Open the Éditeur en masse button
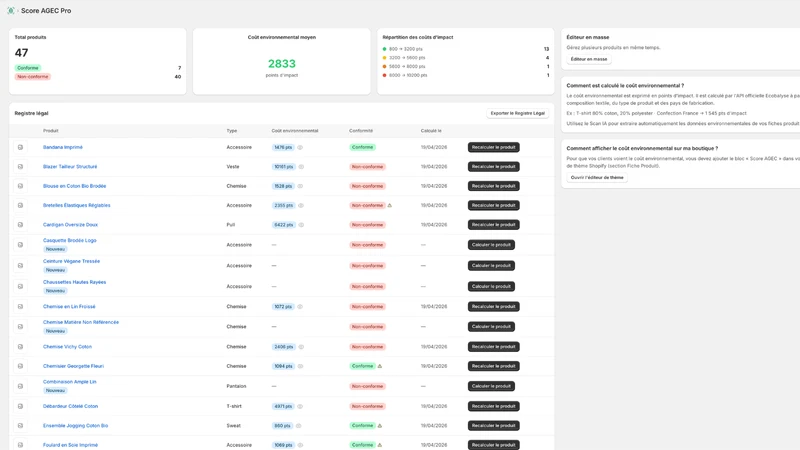Image resolution: width=800 pixels, height=450 pixels. click(589, 59)
